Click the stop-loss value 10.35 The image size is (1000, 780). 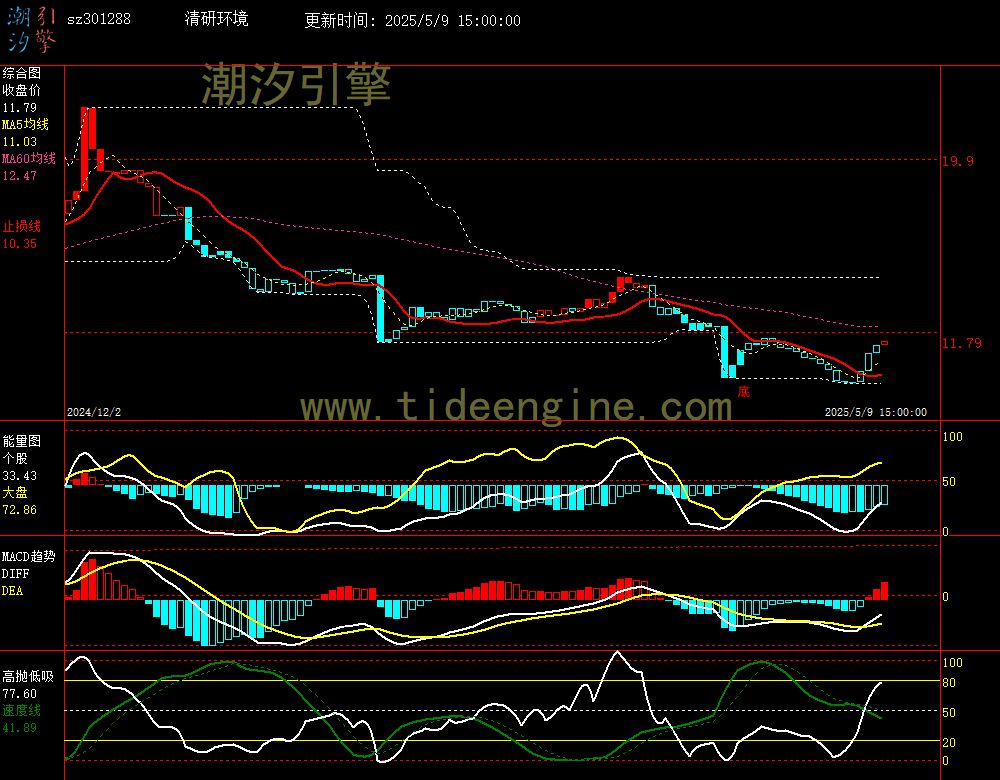(x=20, y=244)
